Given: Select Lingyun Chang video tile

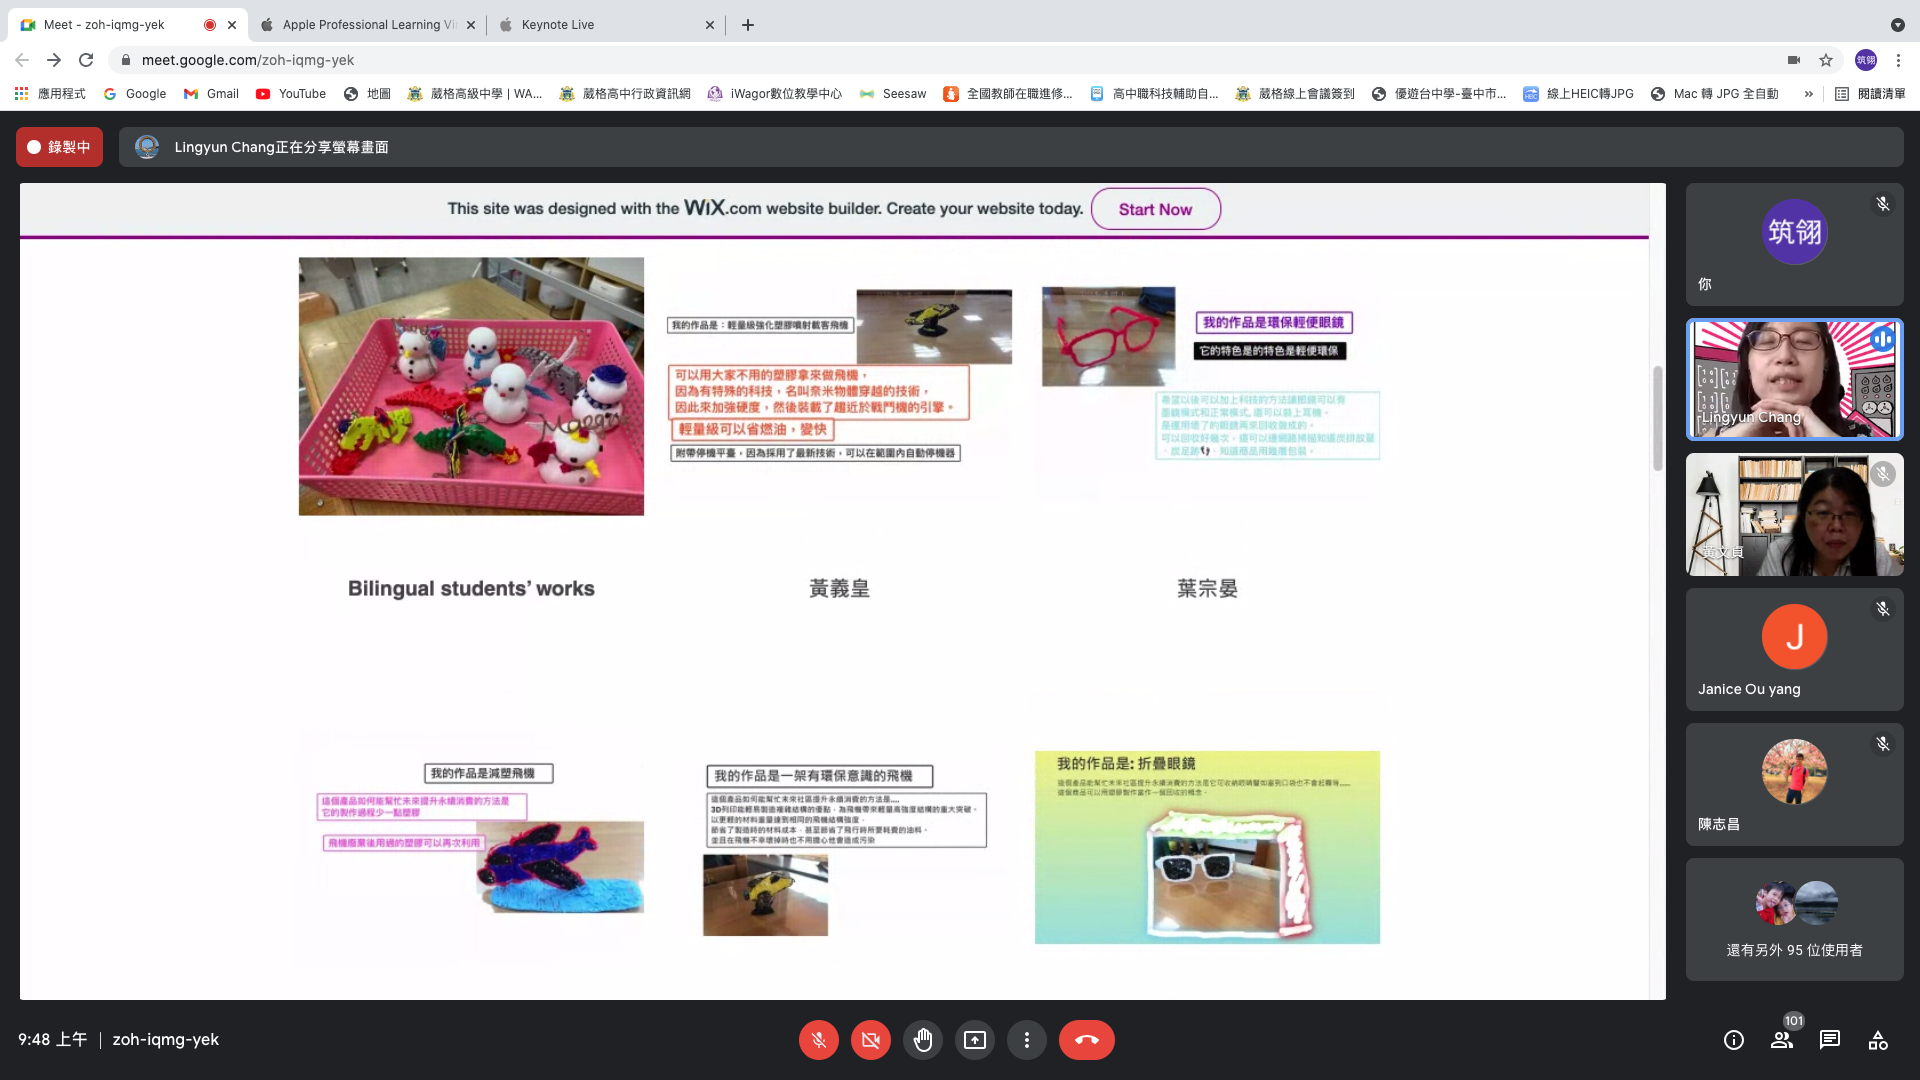Looking at the screenshot, I should coord(1794,380).
